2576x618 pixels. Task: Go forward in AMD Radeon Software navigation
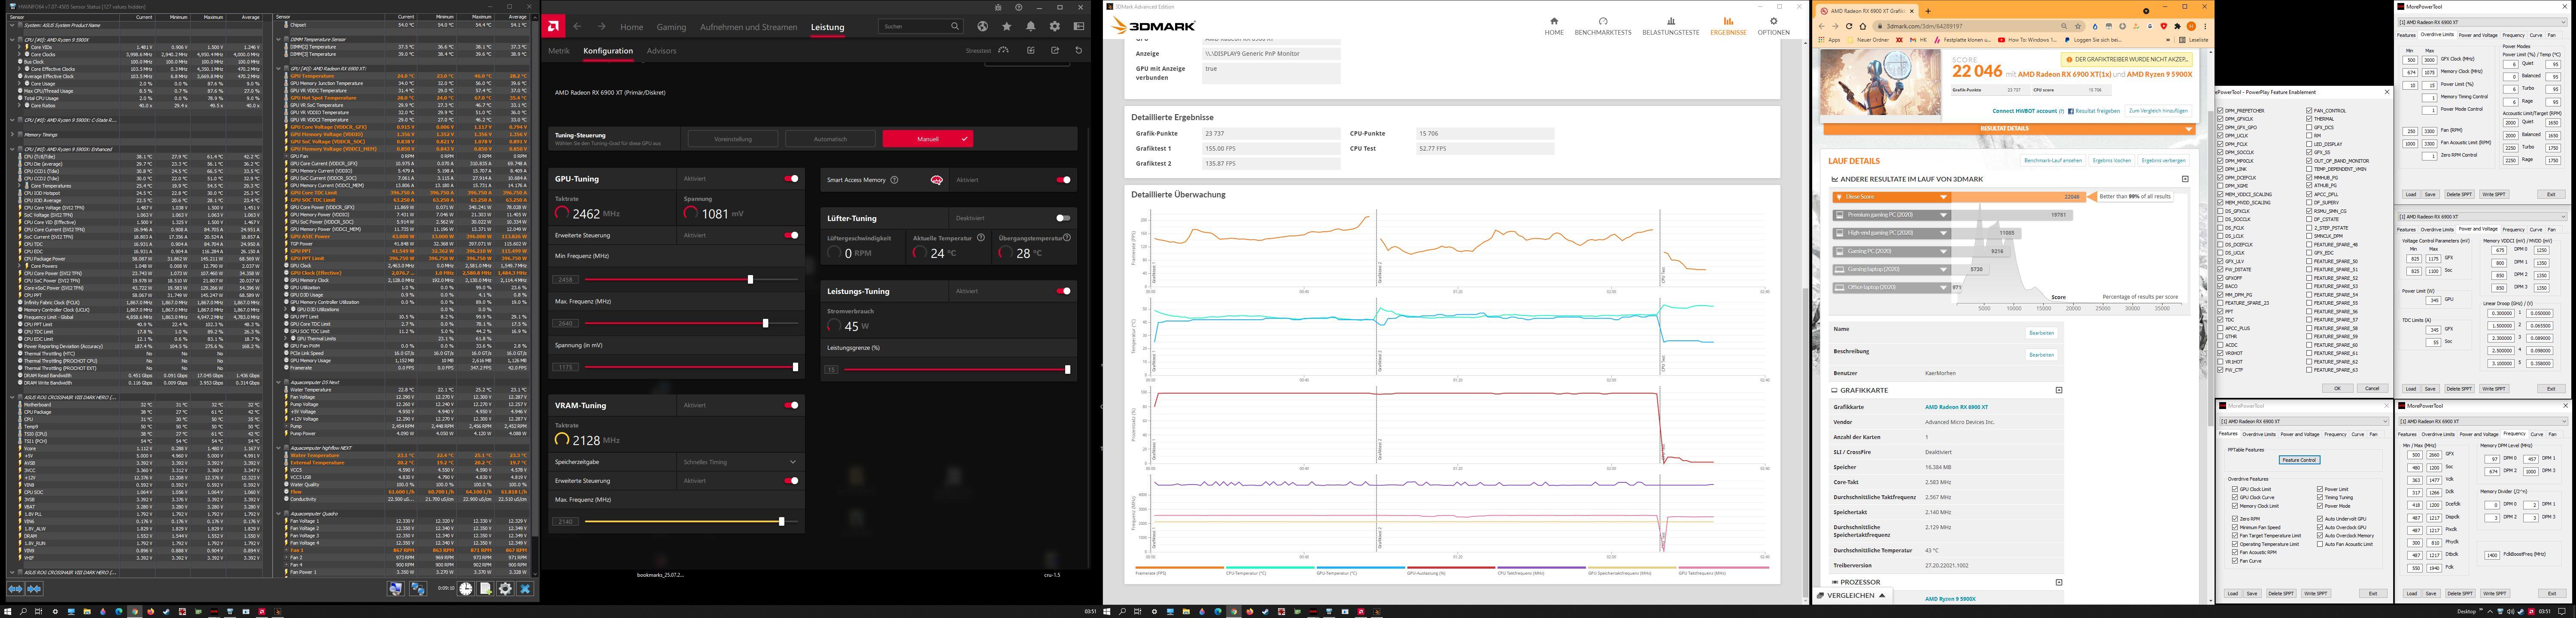(601, 27)
